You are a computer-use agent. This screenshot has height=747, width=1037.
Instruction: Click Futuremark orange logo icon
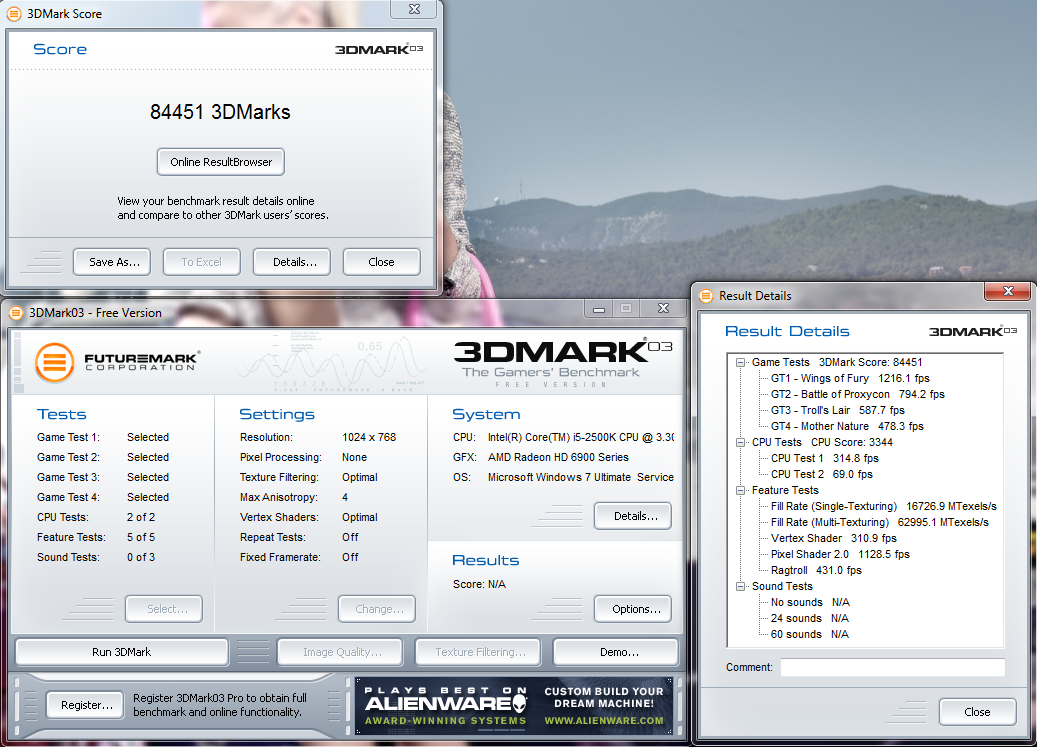tap(54, 362)
